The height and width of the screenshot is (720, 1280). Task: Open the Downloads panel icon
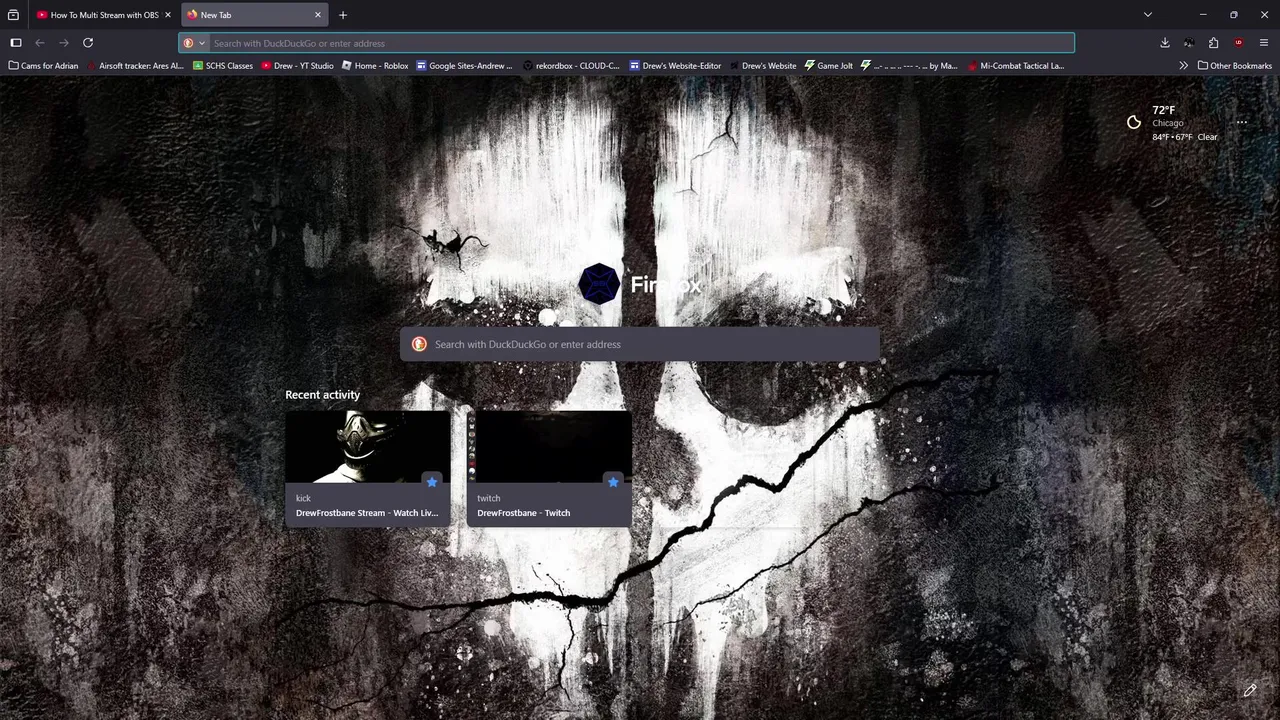[1165, 43]
